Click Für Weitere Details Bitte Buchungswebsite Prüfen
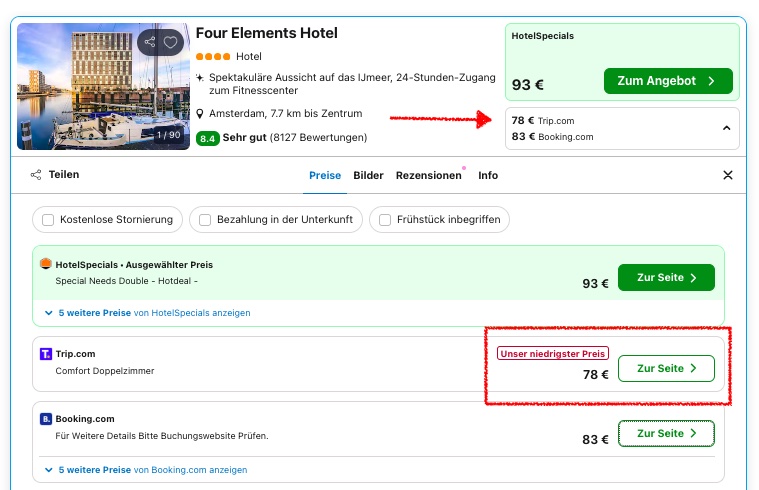The image size is (759, 490). 162,436
